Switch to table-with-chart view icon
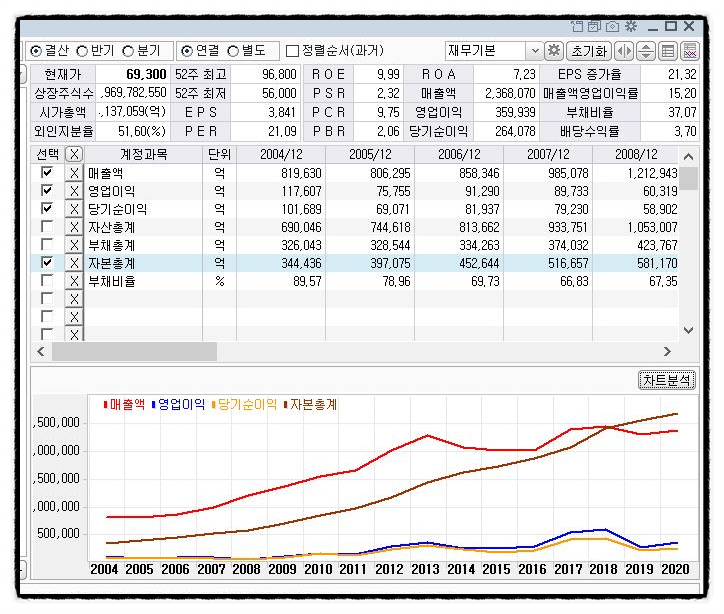 [690, 51]
